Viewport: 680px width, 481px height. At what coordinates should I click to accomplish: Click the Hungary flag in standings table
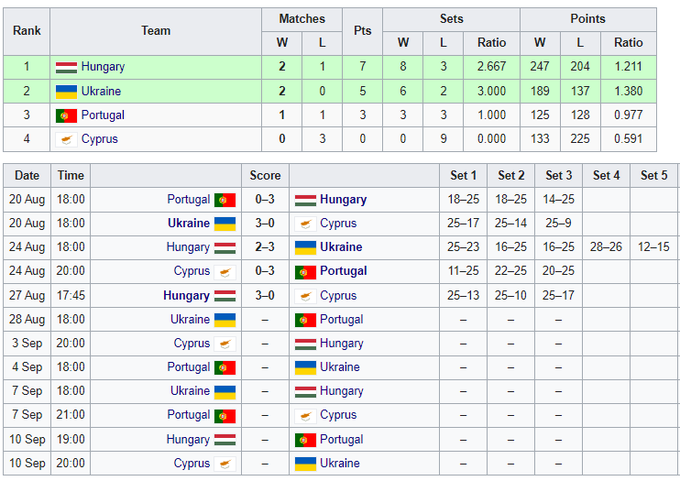pyautogui.click(x=66, y=67)
